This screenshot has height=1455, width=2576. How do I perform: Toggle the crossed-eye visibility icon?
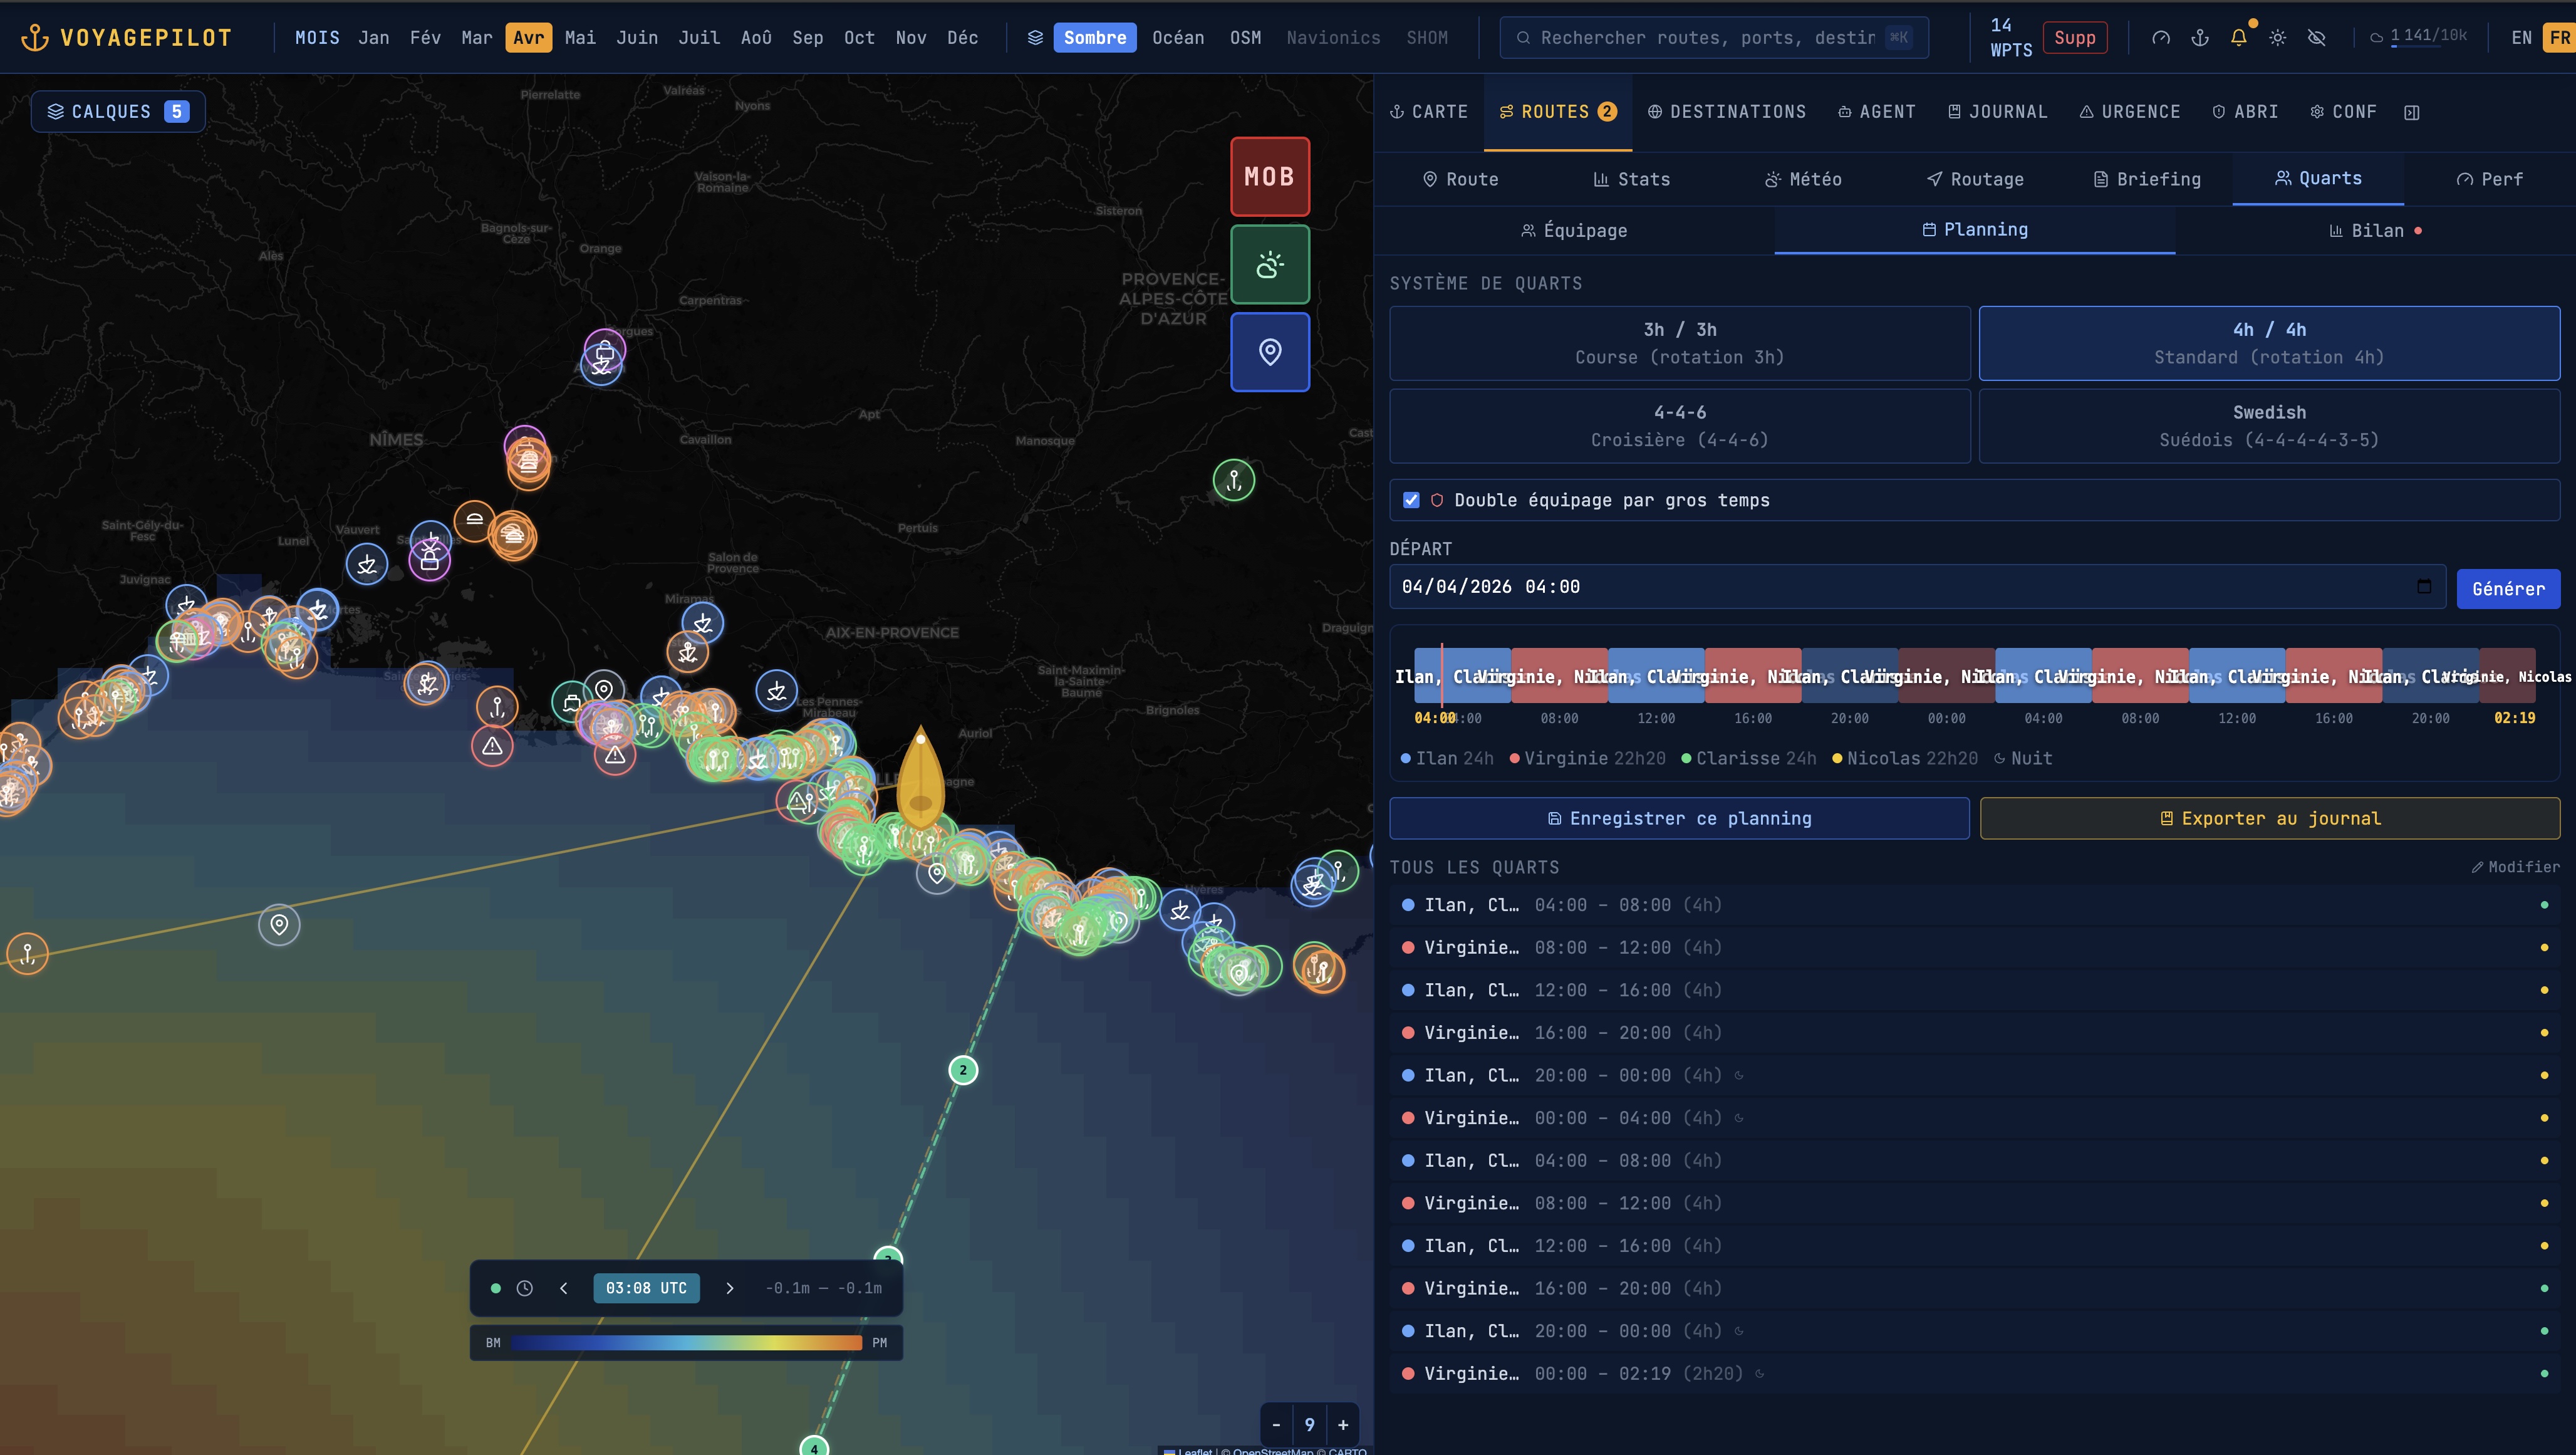pyautogui.click(x=2316, y=38)
